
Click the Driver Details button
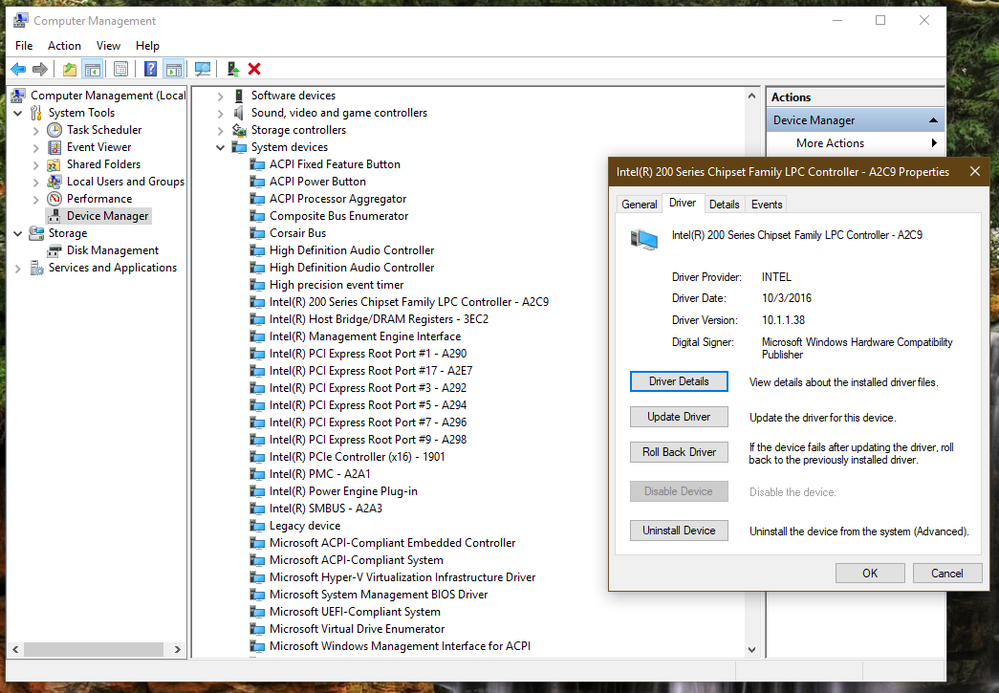[679, 382]
